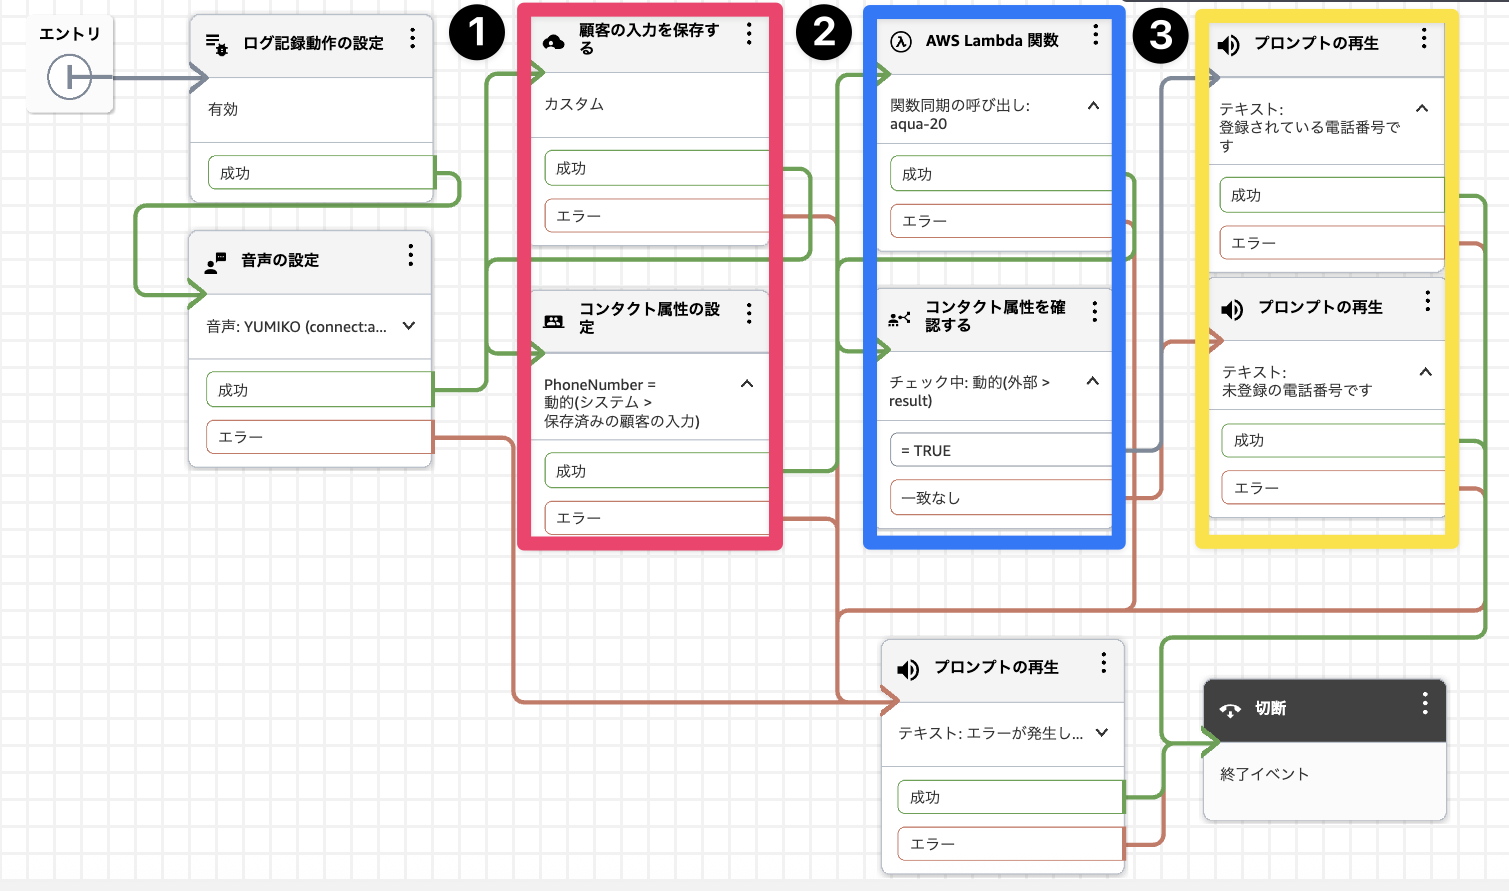Open kebab menu of the エラーが発生し prompt block

coord(1104,663)
